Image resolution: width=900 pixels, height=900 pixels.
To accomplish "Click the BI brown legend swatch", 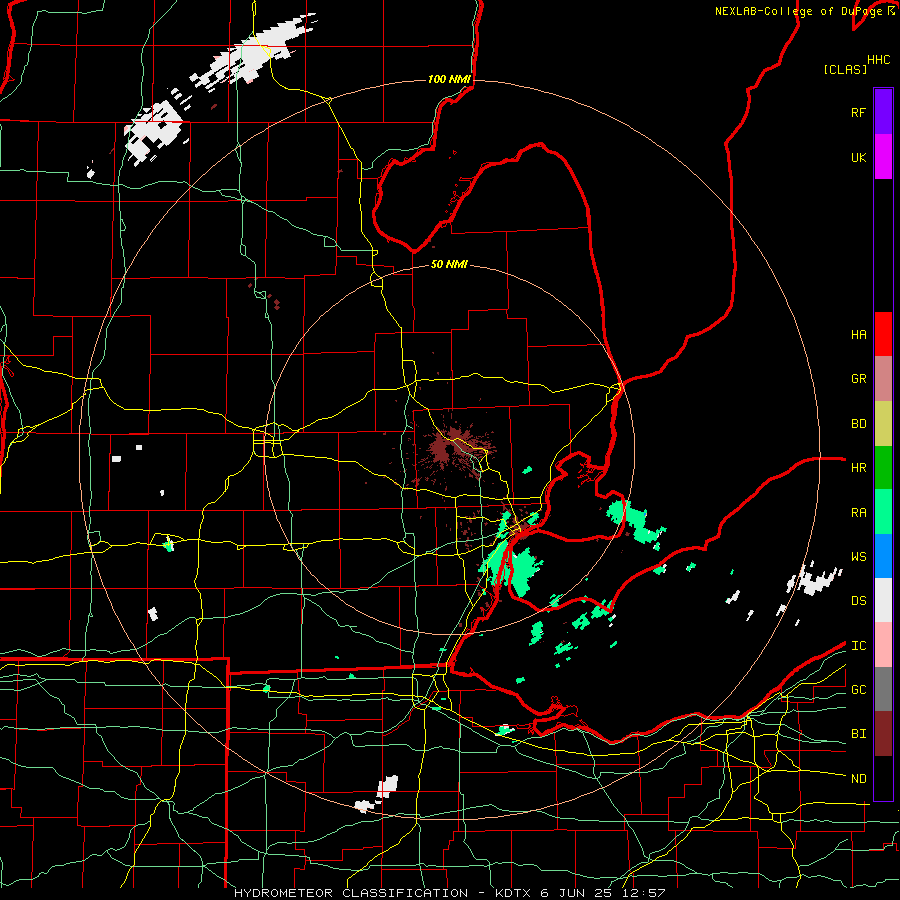I will (x=883, y=734).
